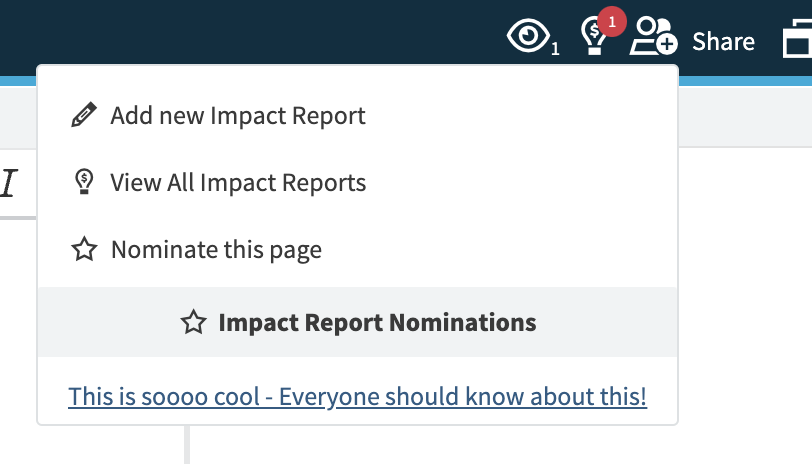Select Add new Impact Report
This screenshot has width=812, height=464.
(238, 116)
